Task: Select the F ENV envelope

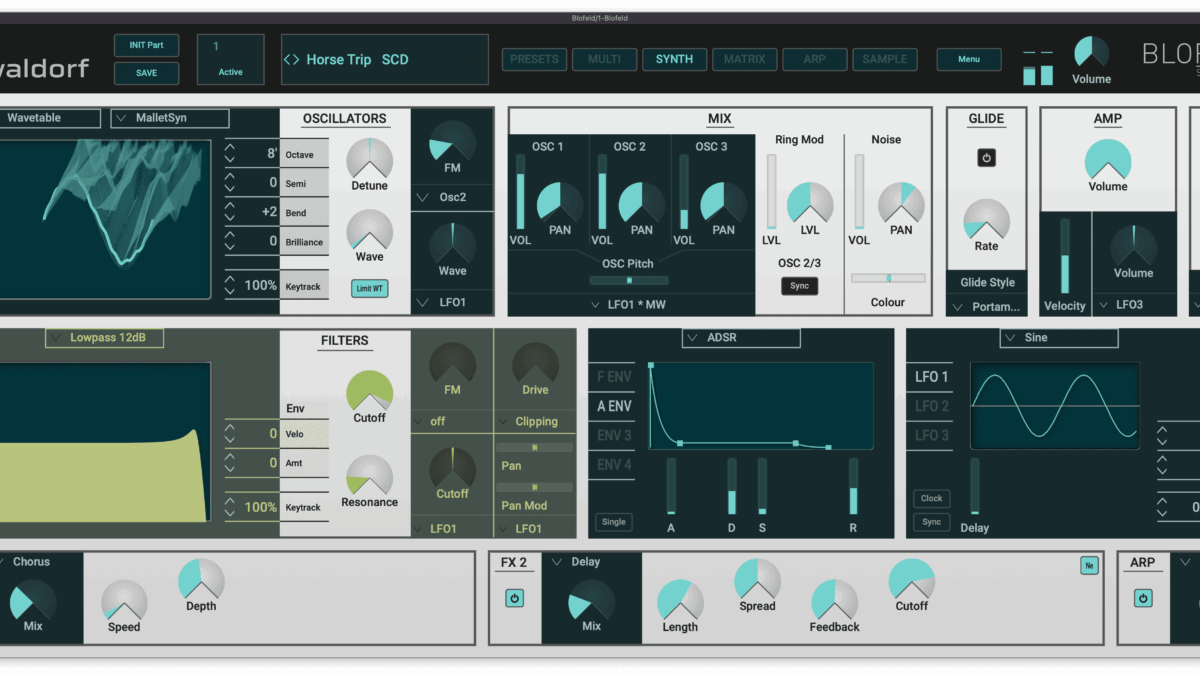Action: [614, 377]
